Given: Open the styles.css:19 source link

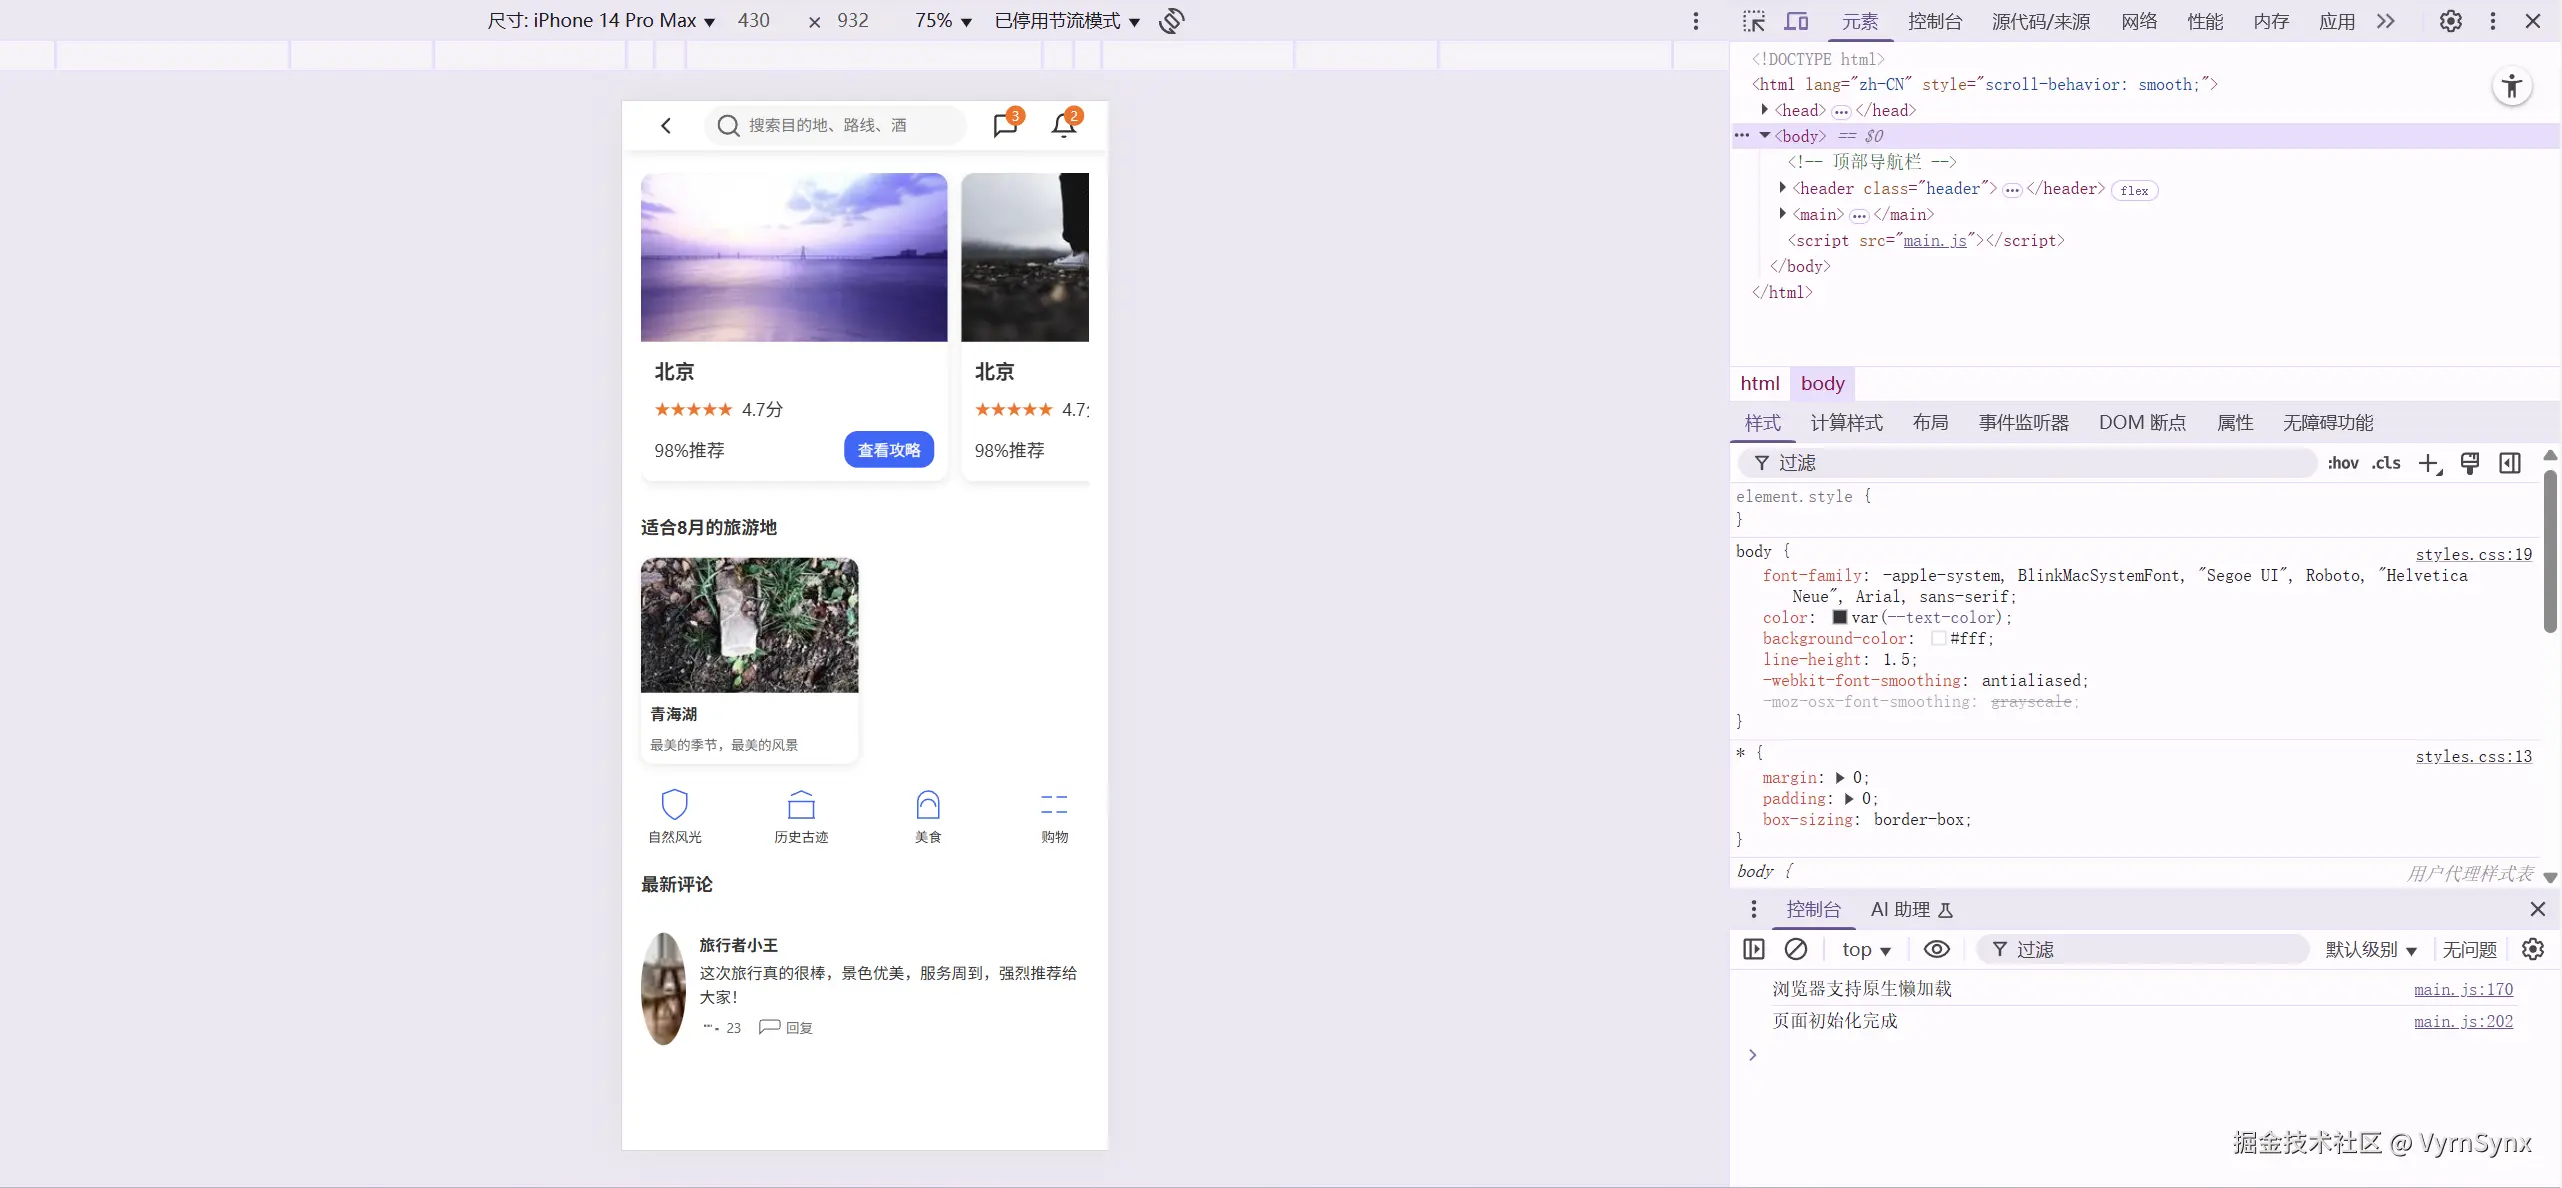Looking at the screenshot, I should [x=2473, y=554].
